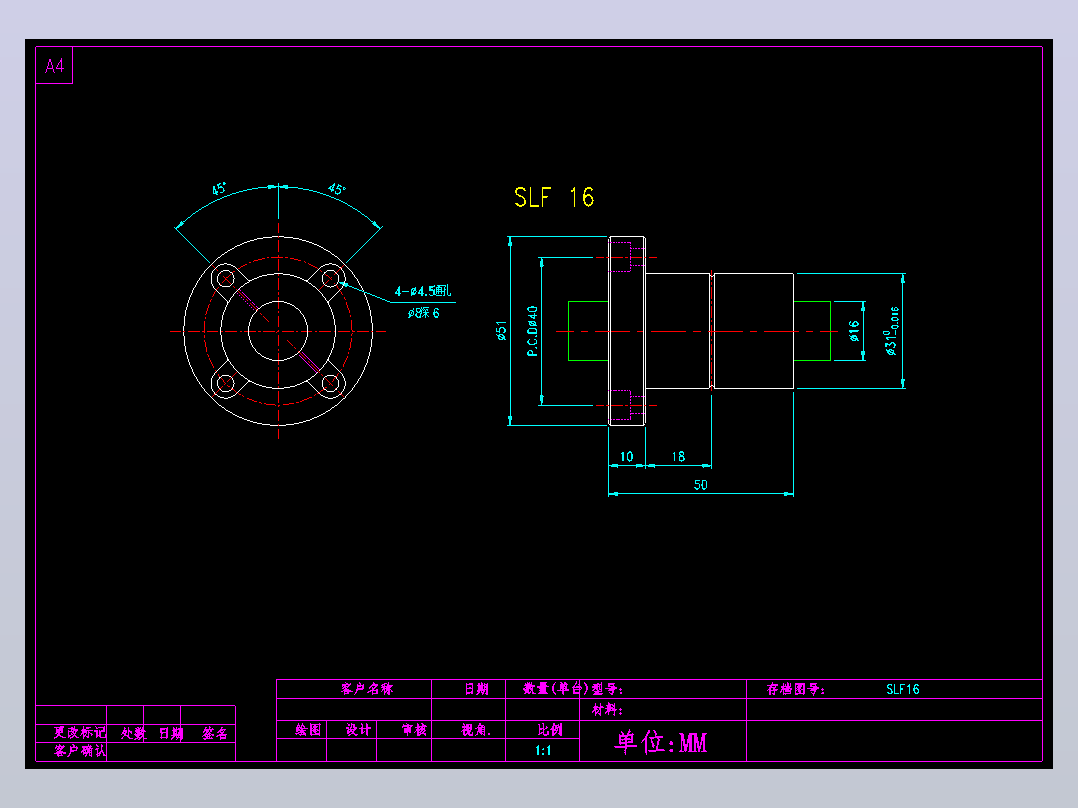Screen dimensions: 1078x808
Task: Select the 材料 material label
Action: coord(607,710)
